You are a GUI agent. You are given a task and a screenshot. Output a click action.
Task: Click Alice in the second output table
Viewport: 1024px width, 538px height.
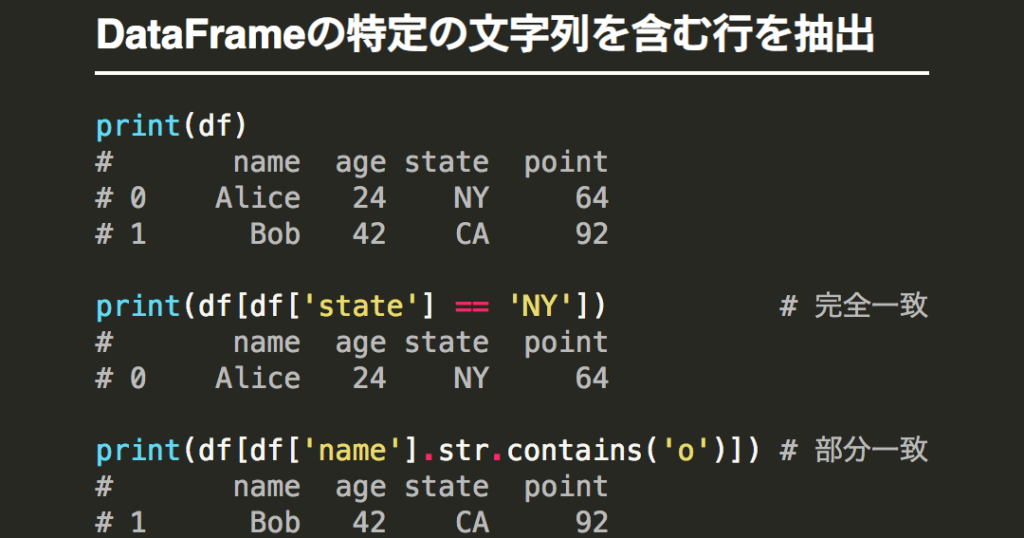(x=257, y=378)
